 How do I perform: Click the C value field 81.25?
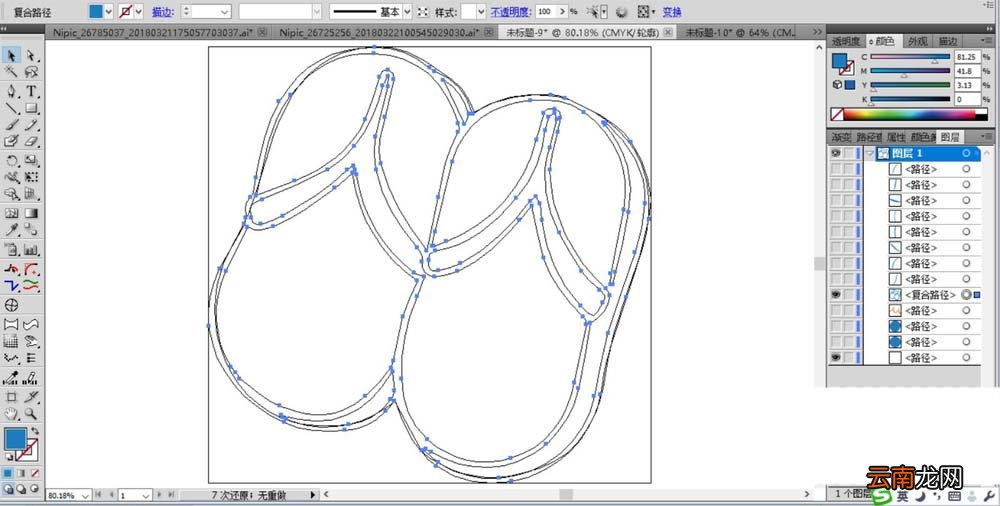pos(967,57)
